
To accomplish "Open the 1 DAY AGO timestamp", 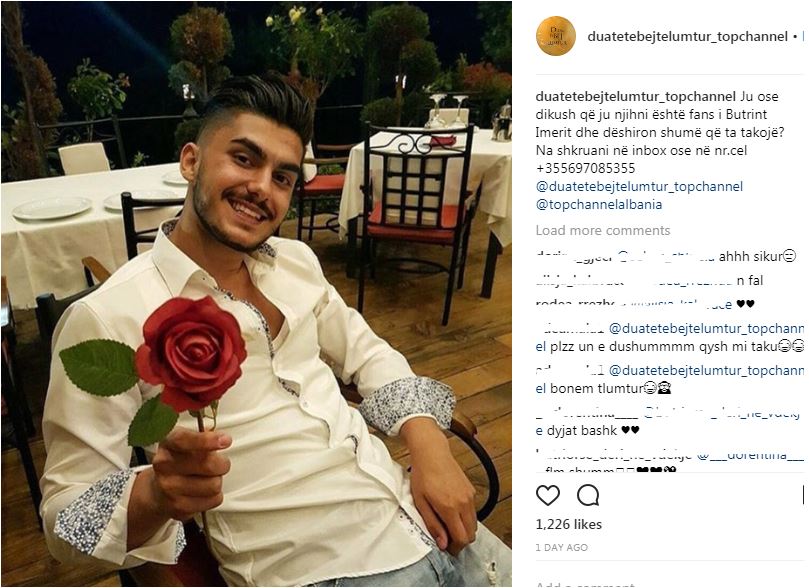I will (x=561, y=548).
